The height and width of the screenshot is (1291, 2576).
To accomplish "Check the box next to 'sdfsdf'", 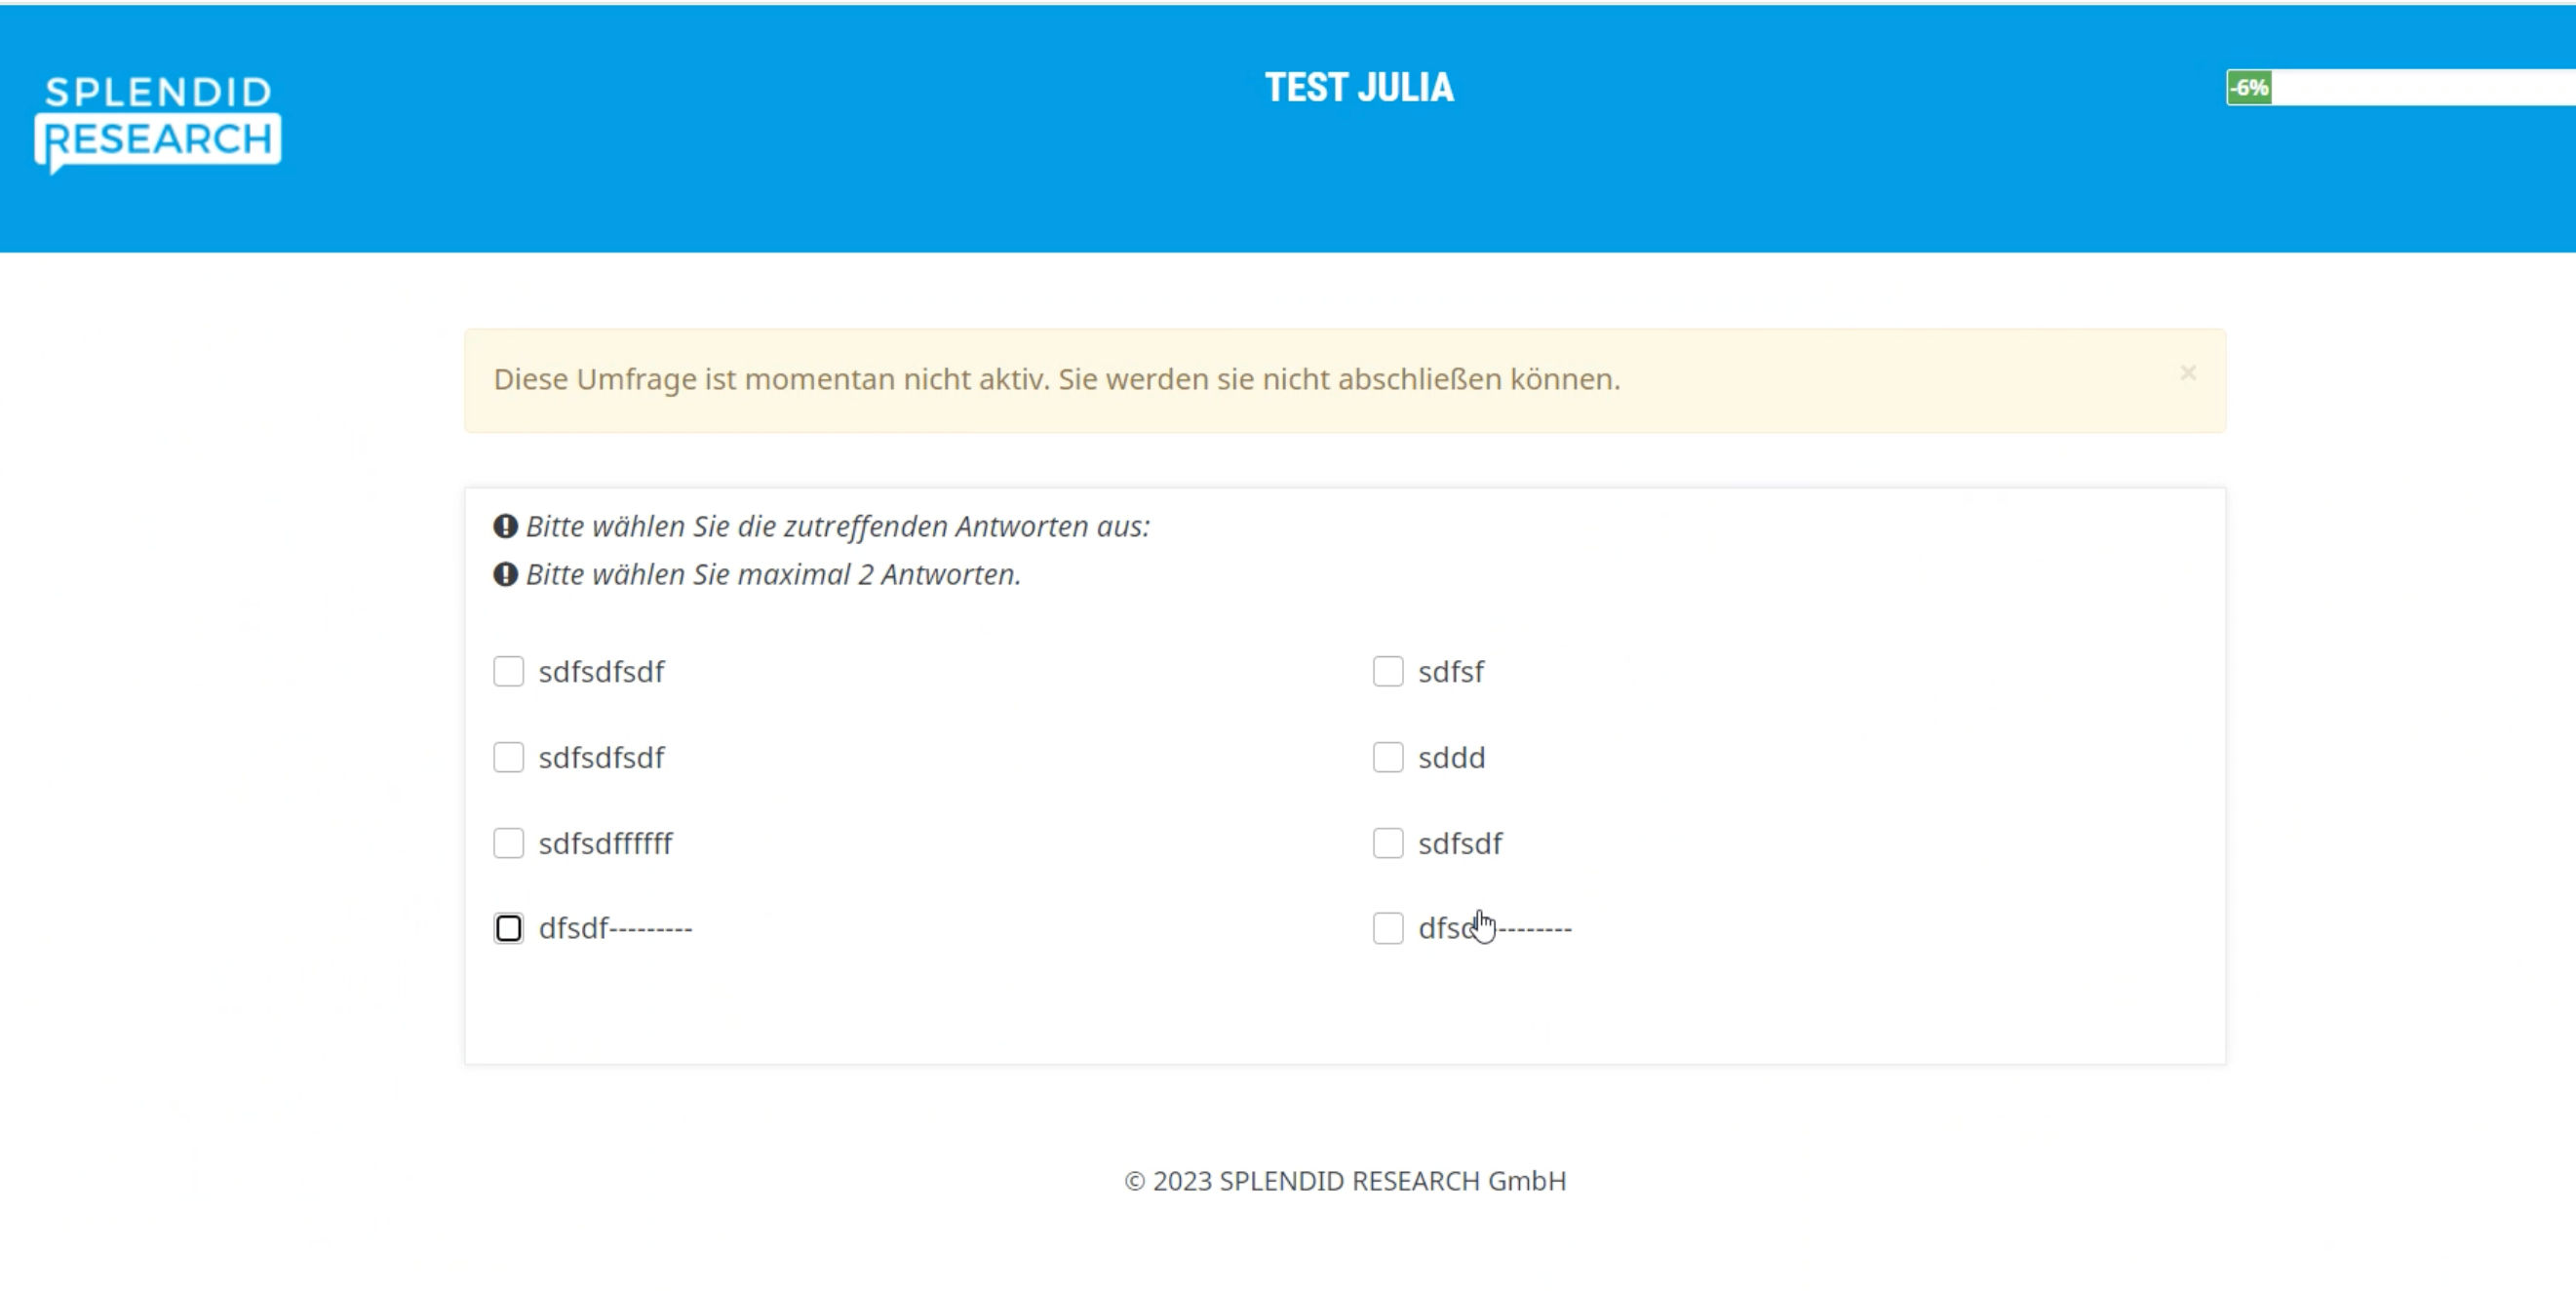I will (1388, 843).
